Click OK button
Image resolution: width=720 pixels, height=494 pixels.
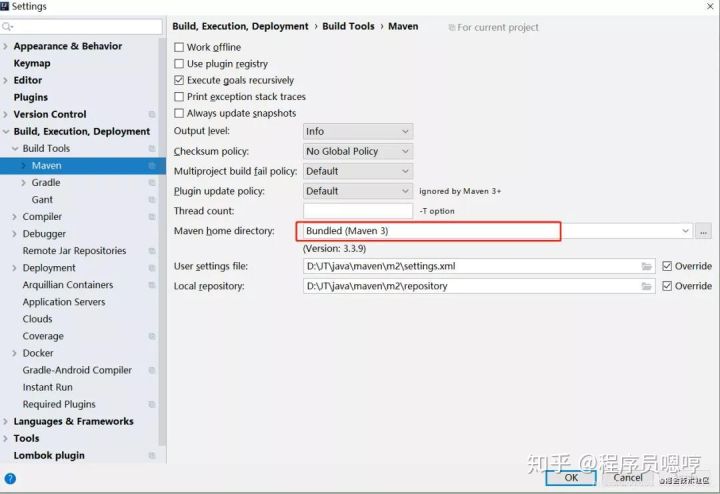click(x=571, y=477)
